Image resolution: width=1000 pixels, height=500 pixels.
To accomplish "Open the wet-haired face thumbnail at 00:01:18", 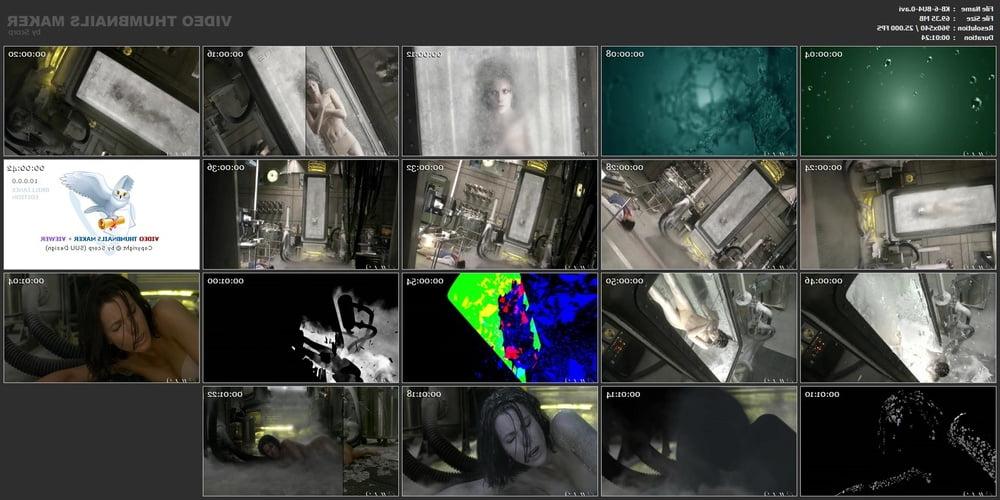I will coord(499,441).
